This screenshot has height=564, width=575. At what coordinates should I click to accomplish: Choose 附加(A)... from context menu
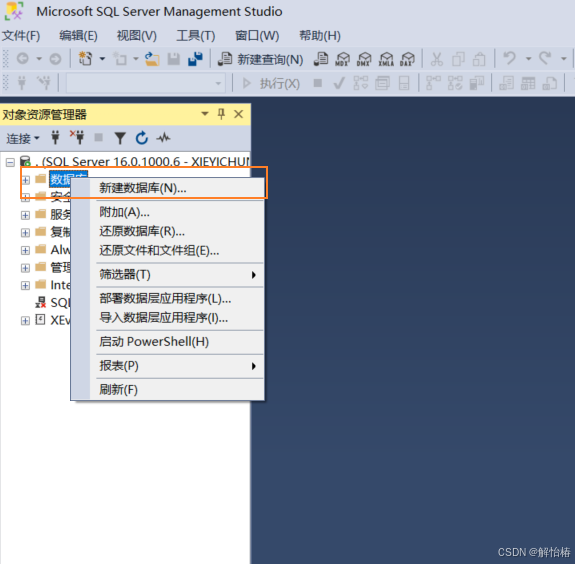(168, 212)
